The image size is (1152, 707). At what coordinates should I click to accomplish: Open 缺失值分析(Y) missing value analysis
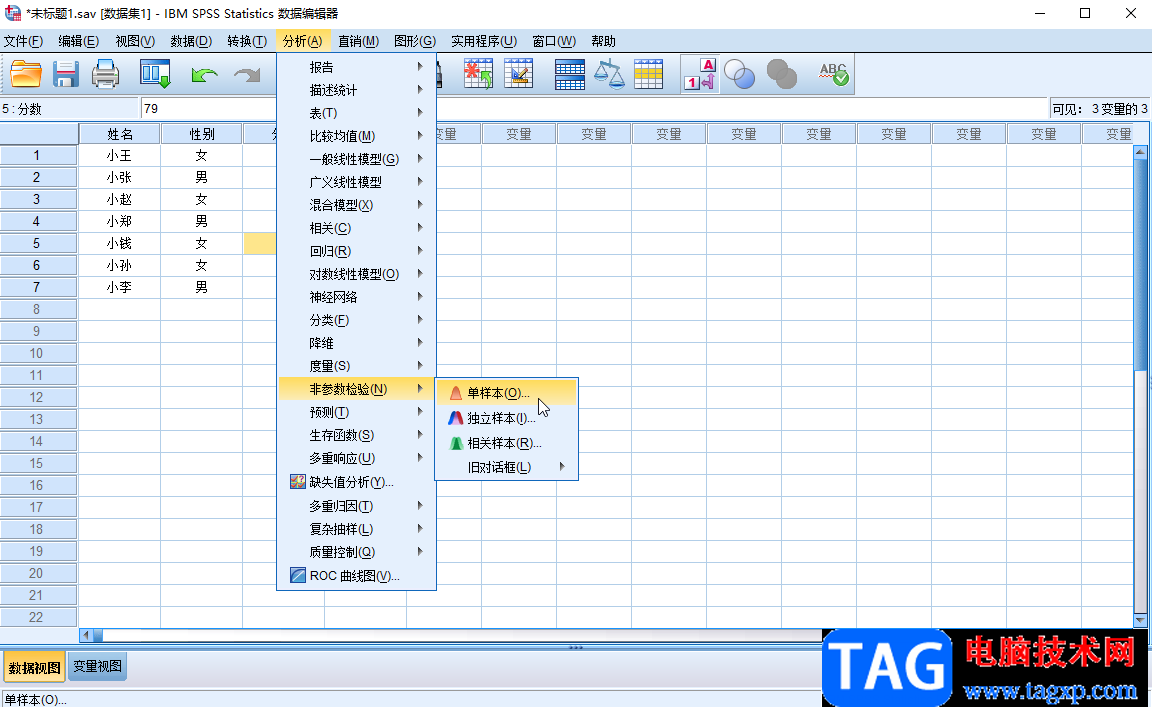[356, 482]
